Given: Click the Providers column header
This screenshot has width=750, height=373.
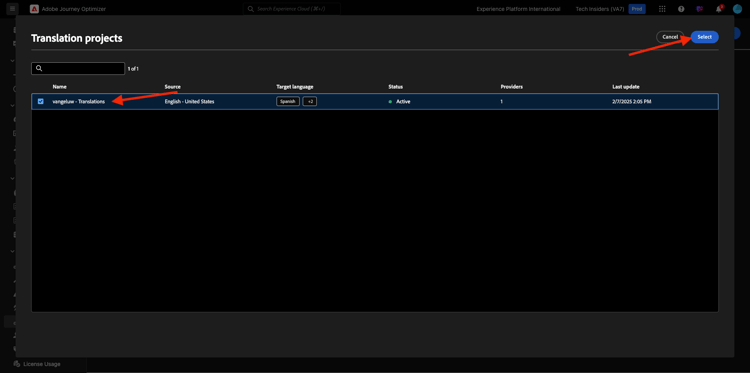Looking at the screenshot, I should click(511, 87).
